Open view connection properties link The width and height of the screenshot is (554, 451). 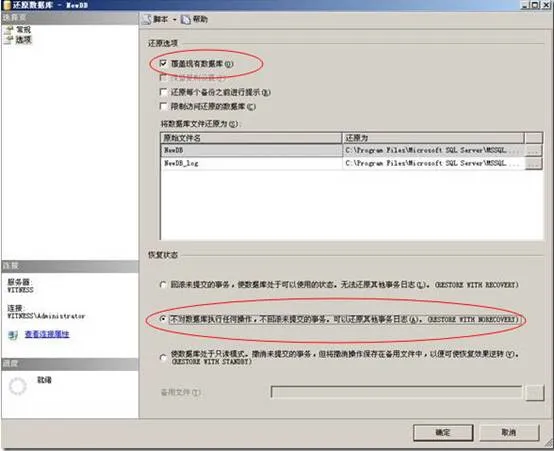[x=47, y=334]
